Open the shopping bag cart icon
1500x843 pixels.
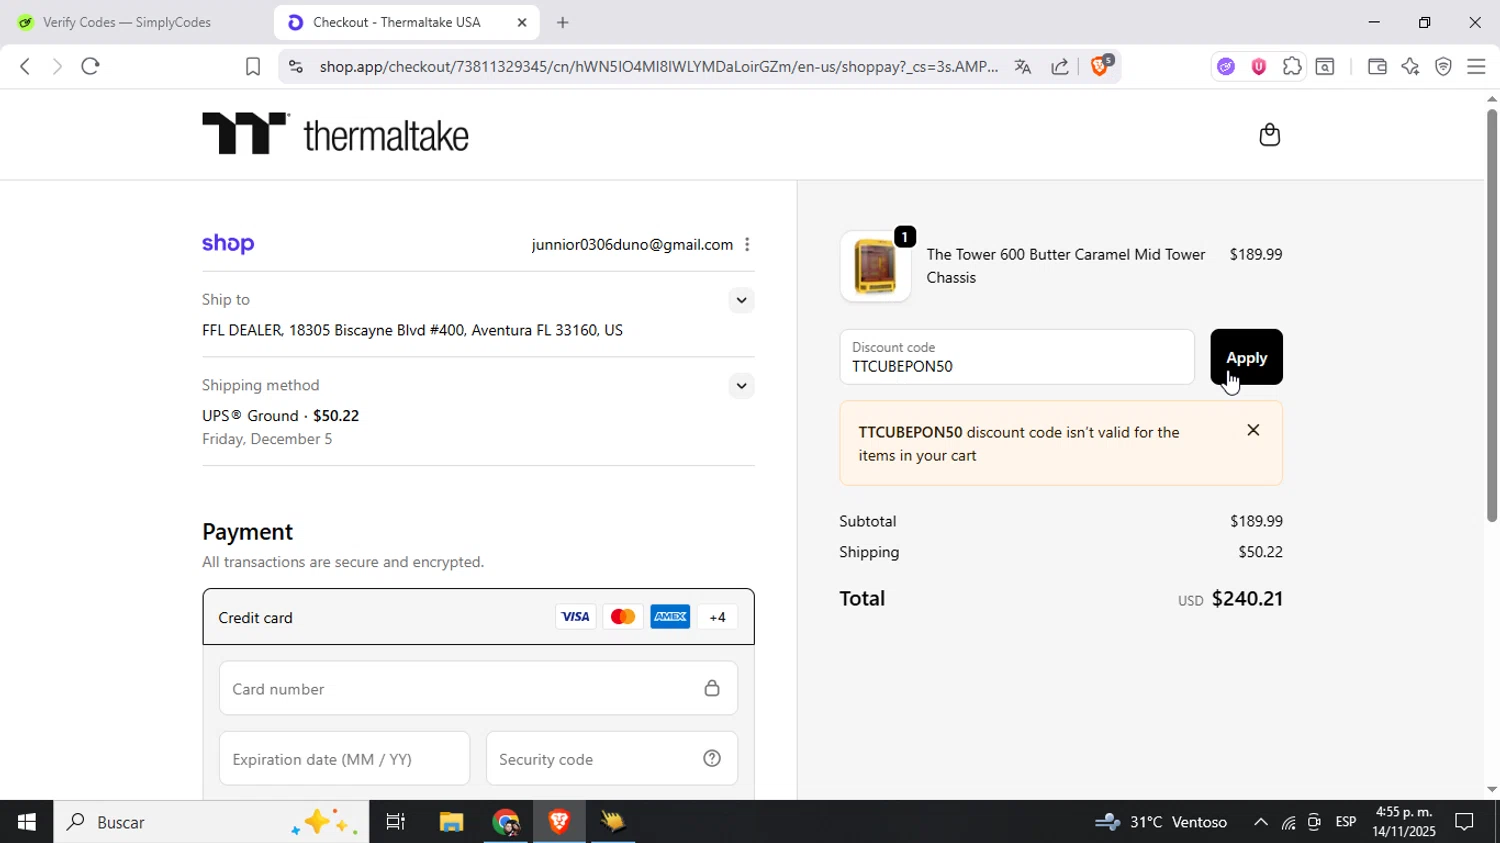point(1269,135)
